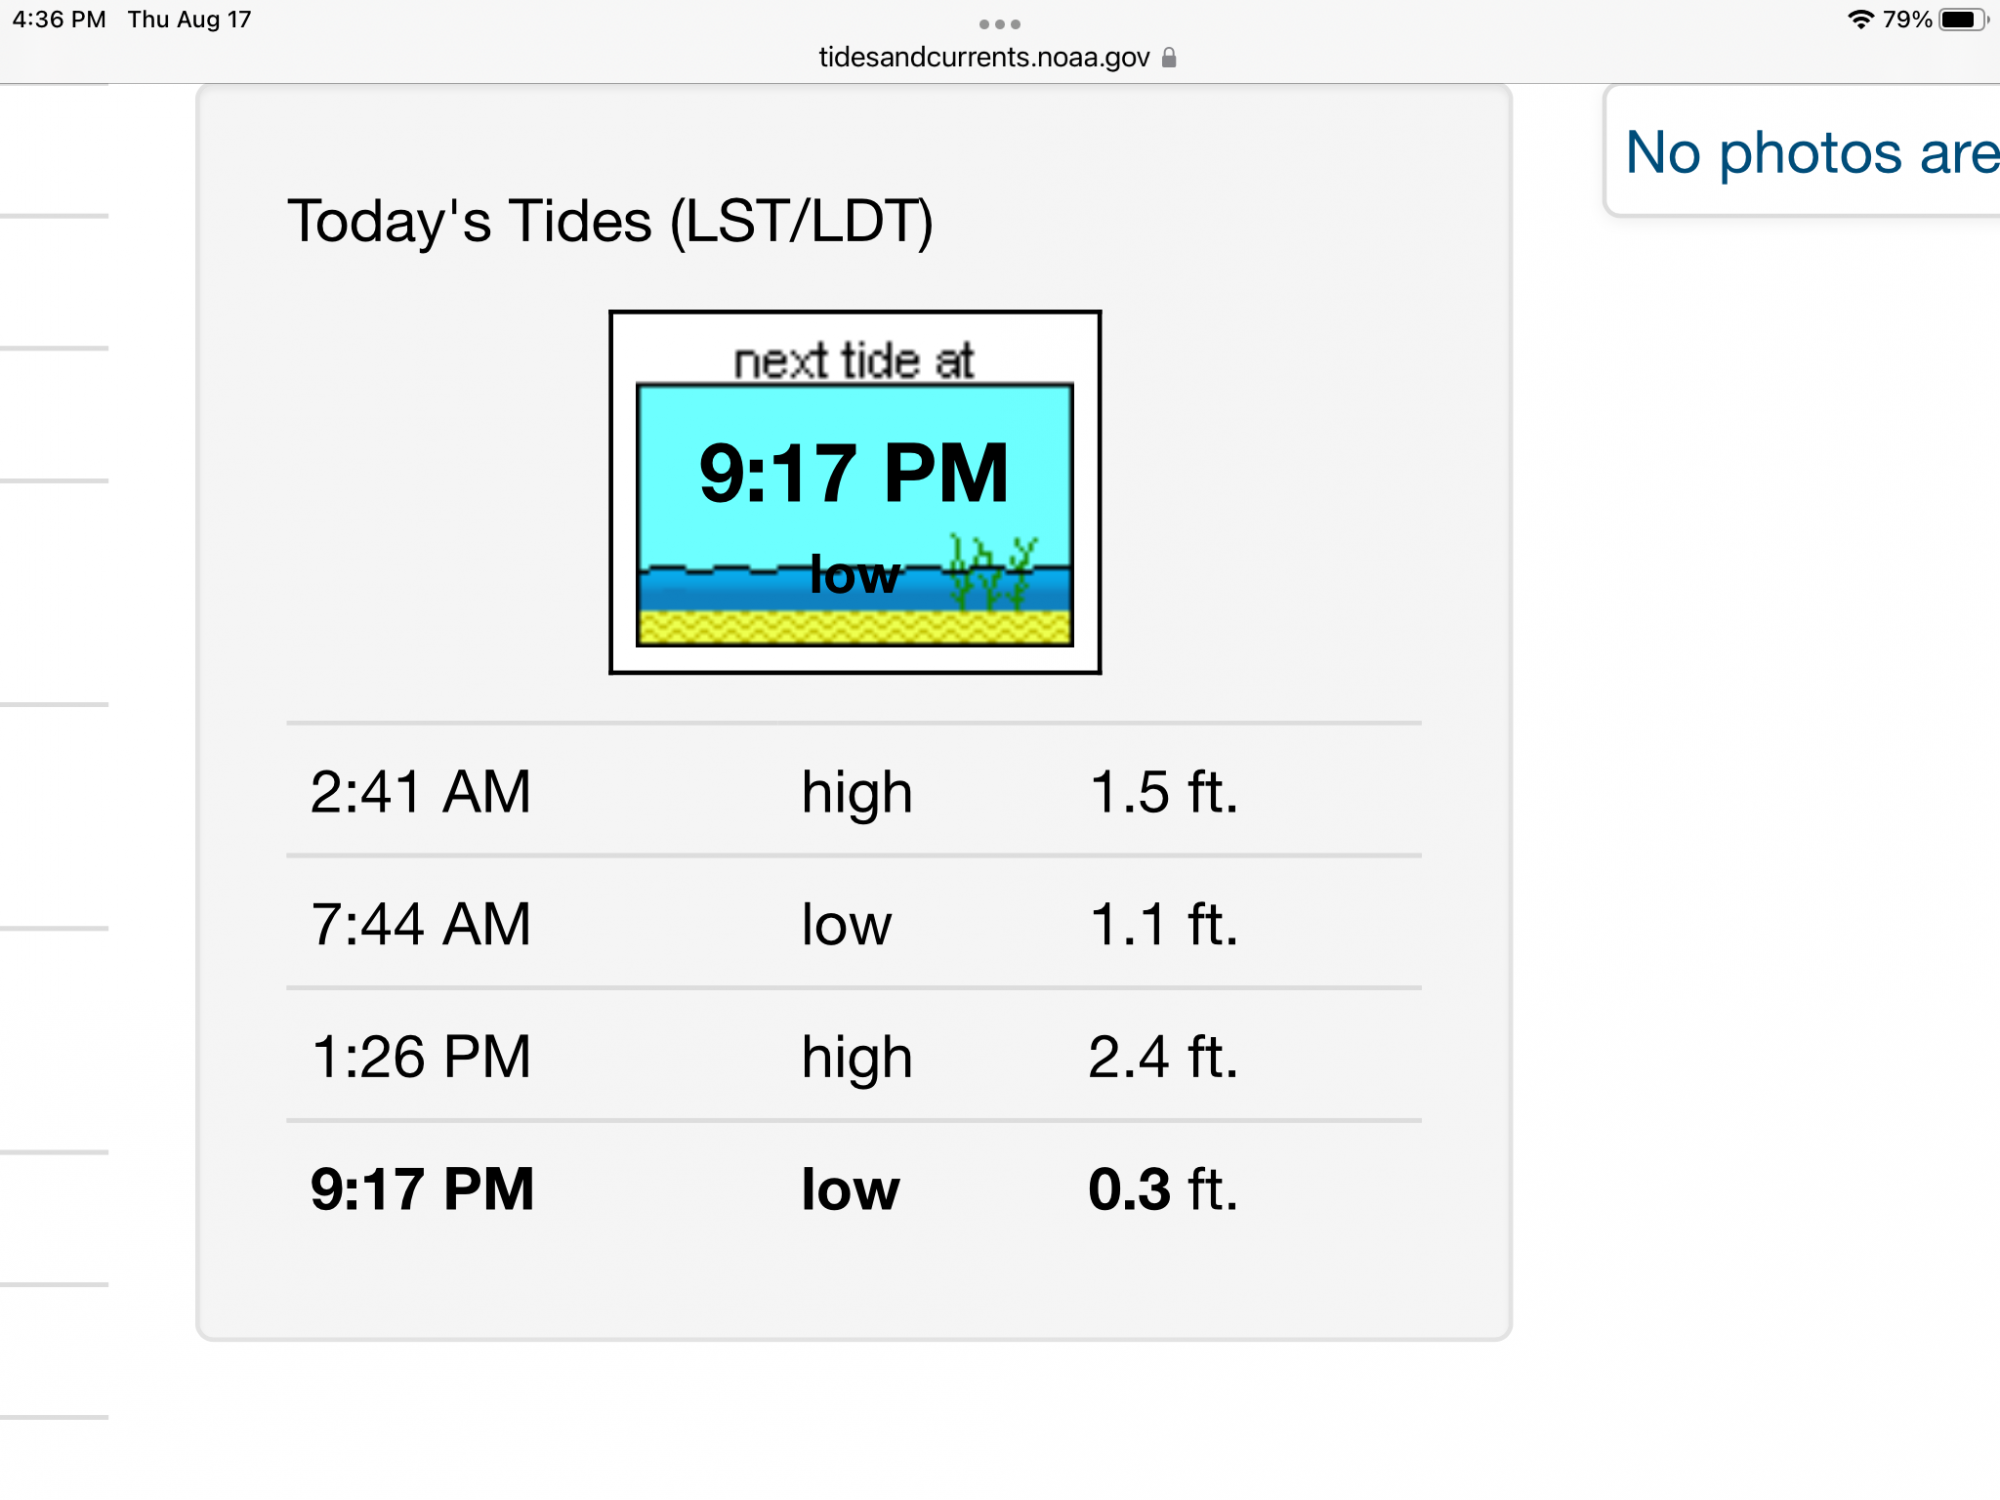This screenshot has height=1500, width=2000.
Task: Select the bold 9:17 PM low row
Action: point(854,1189)
